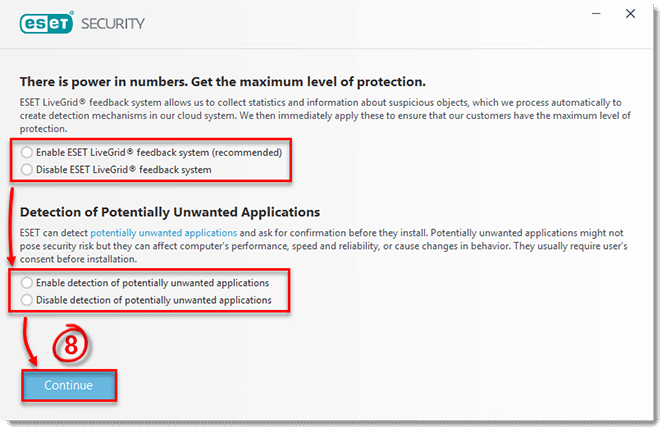Click the ESET LiveGrid description paragraph
The image size is (666, 433).
coord(325,116)
